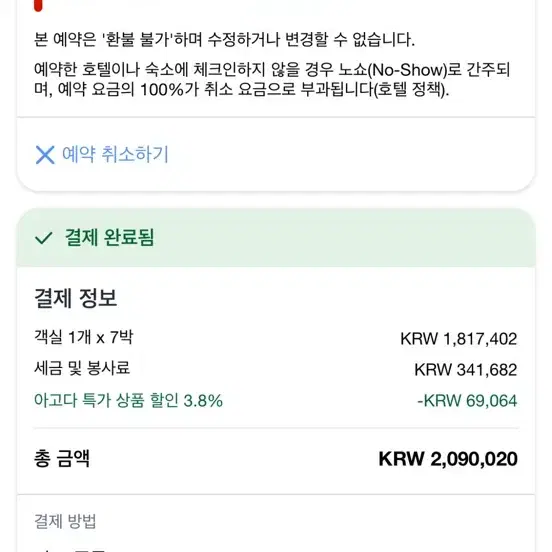Select the 세금 및 봉사료 label
The height and width of the screenshot is (552, 552).
click(82, 369)
